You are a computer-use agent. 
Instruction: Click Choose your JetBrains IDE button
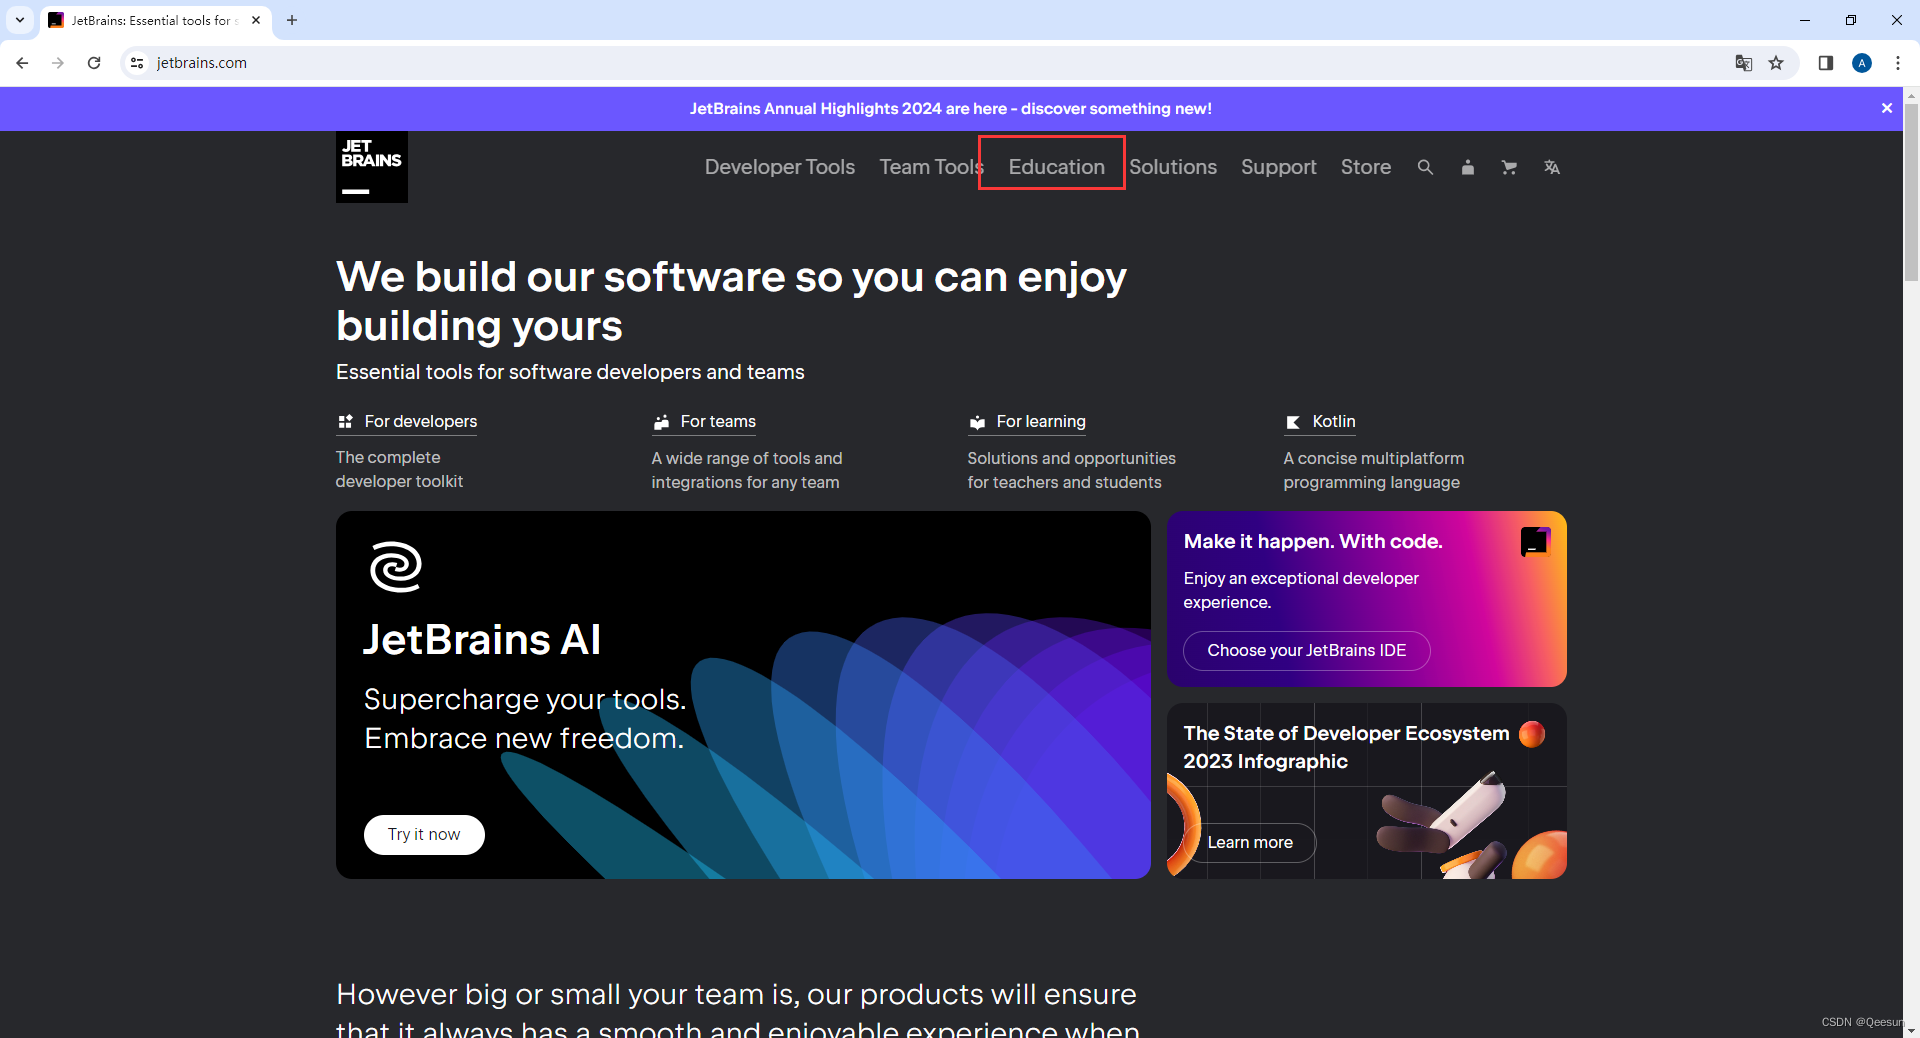1306,651
